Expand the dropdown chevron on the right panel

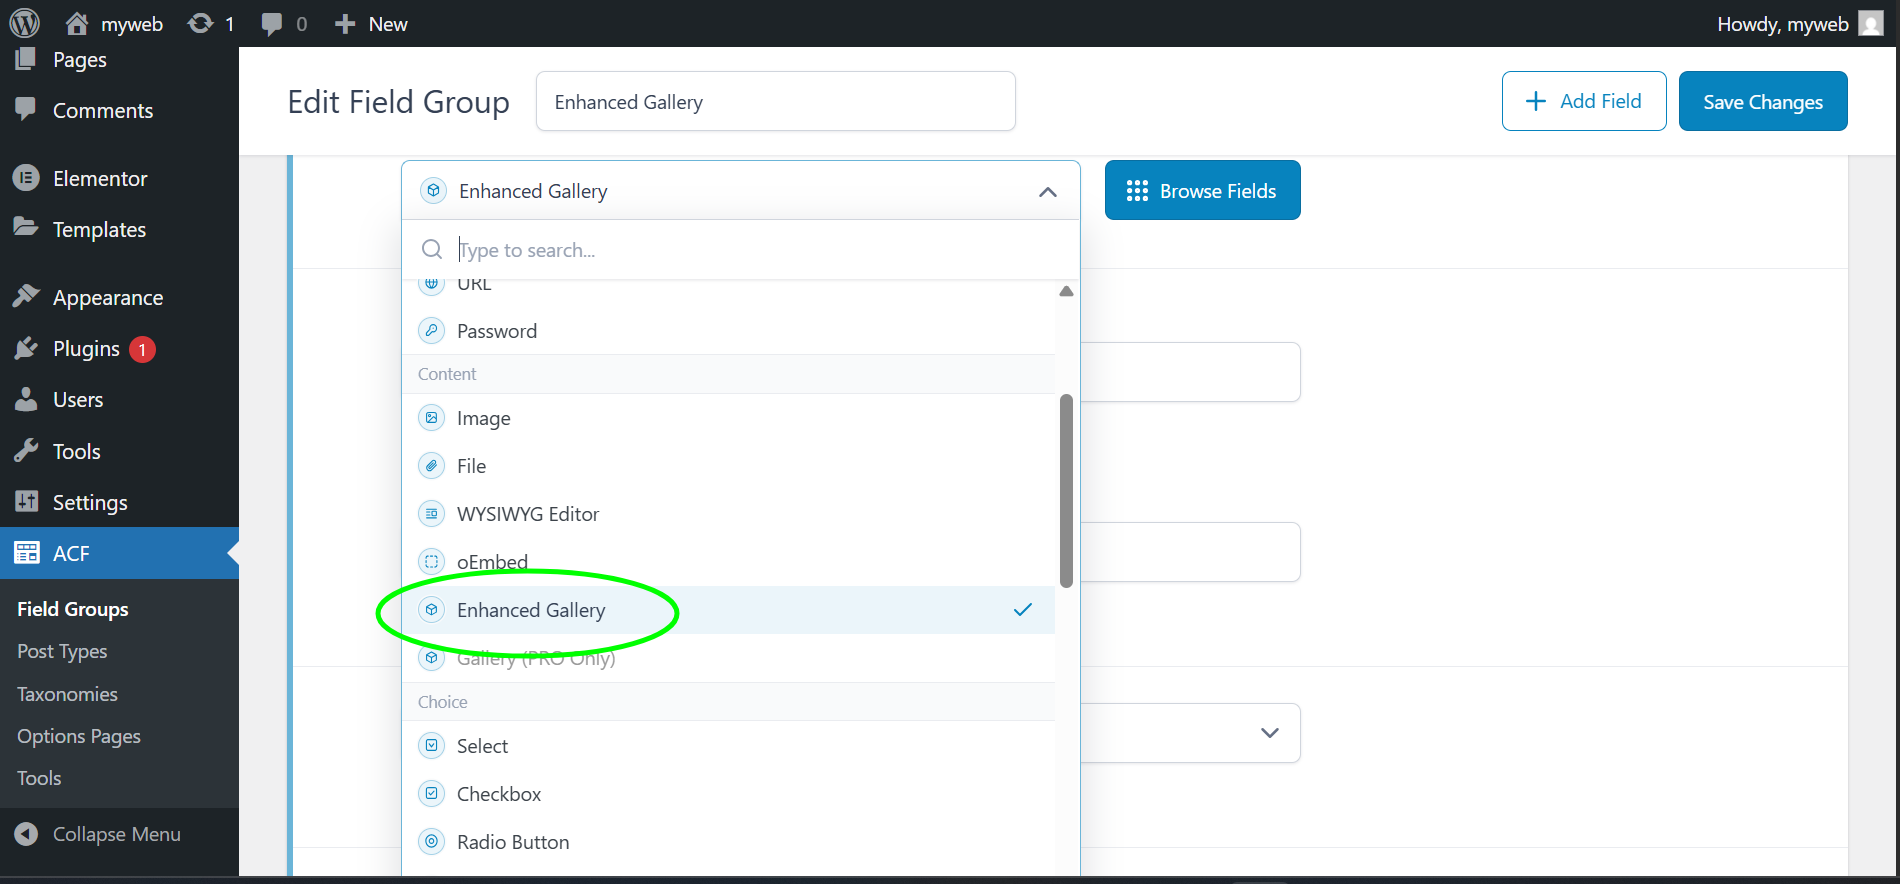[1269, 733]
